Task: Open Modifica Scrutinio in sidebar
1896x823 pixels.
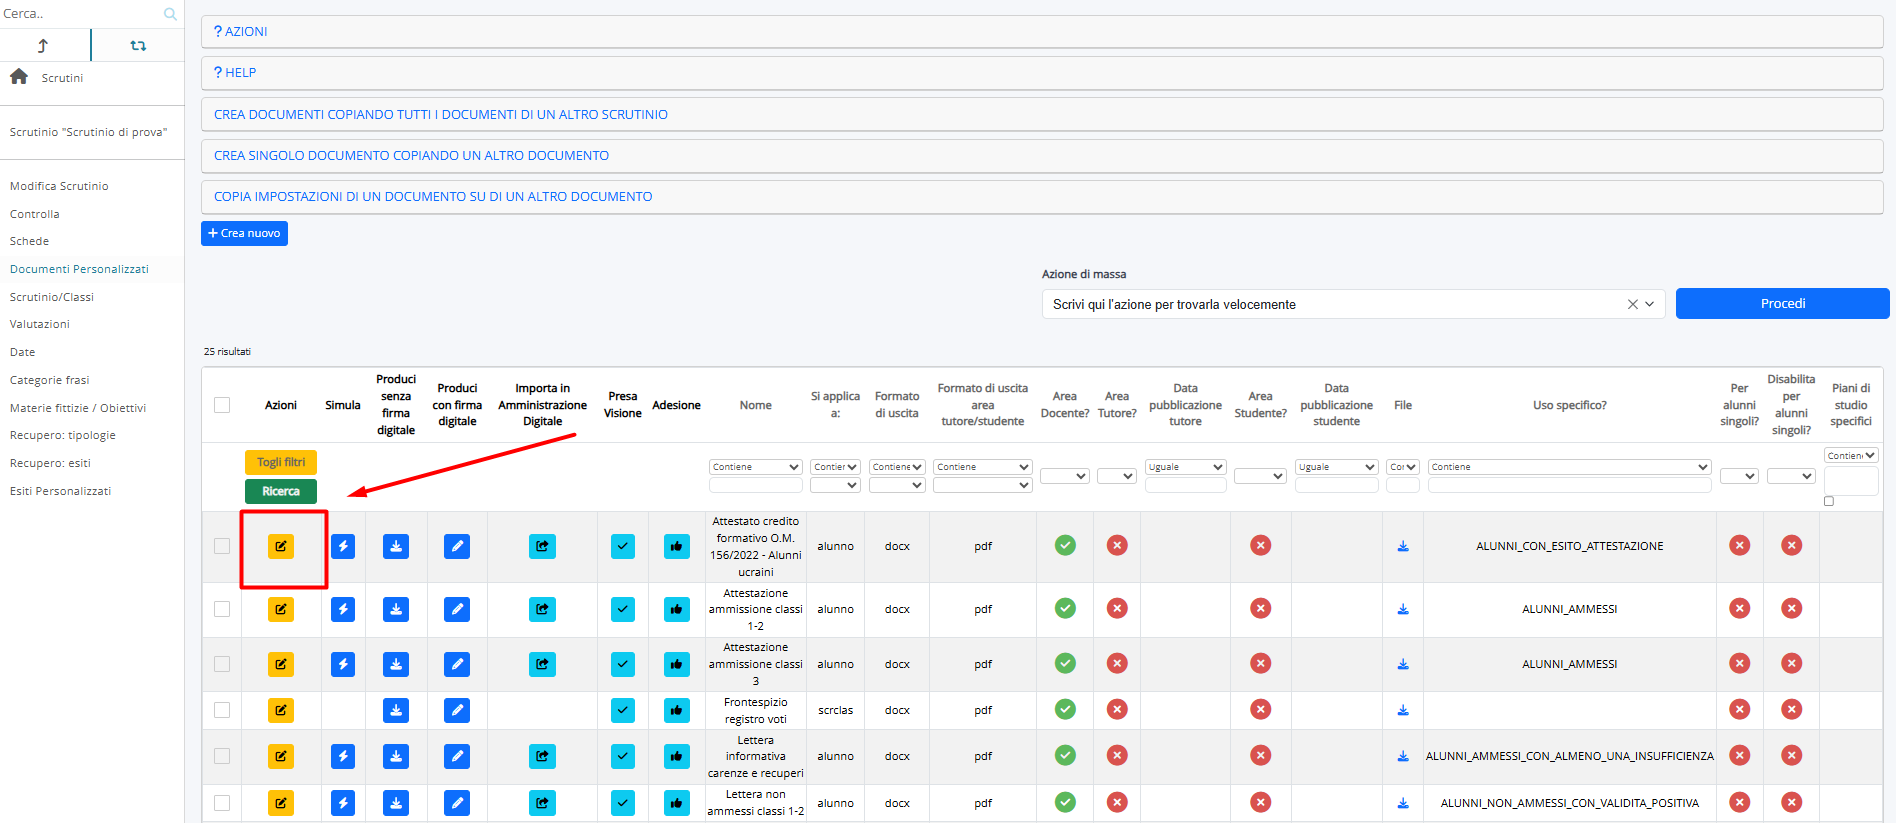Action: (x=59, y=186)
